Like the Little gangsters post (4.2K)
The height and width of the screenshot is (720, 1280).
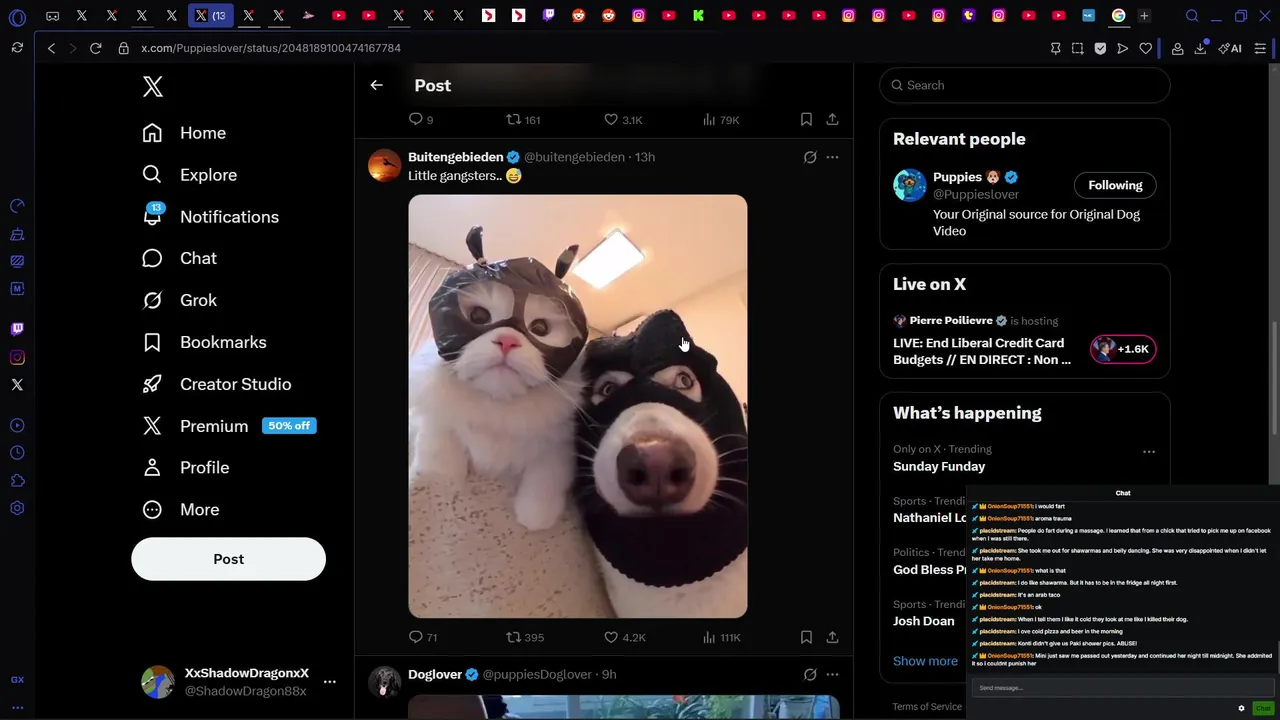pyautogui.click(x=625, y=637)
